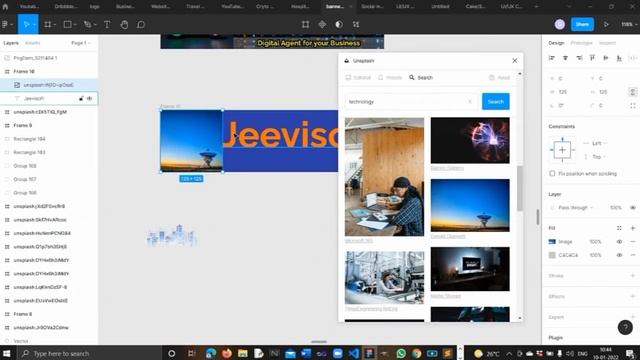Open the zoom level dropdown
The height and width of the screenshot is (360, 640).
[x=629, y=24]
